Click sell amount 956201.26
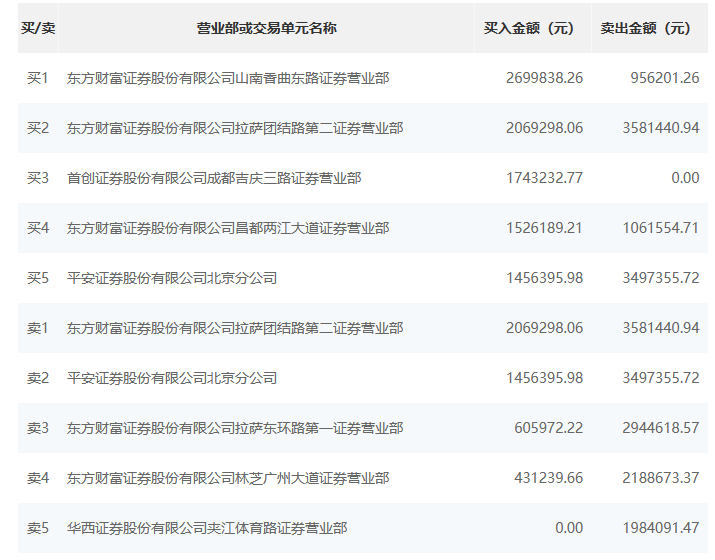The image size is (715, 560). [x=665, y=78]
